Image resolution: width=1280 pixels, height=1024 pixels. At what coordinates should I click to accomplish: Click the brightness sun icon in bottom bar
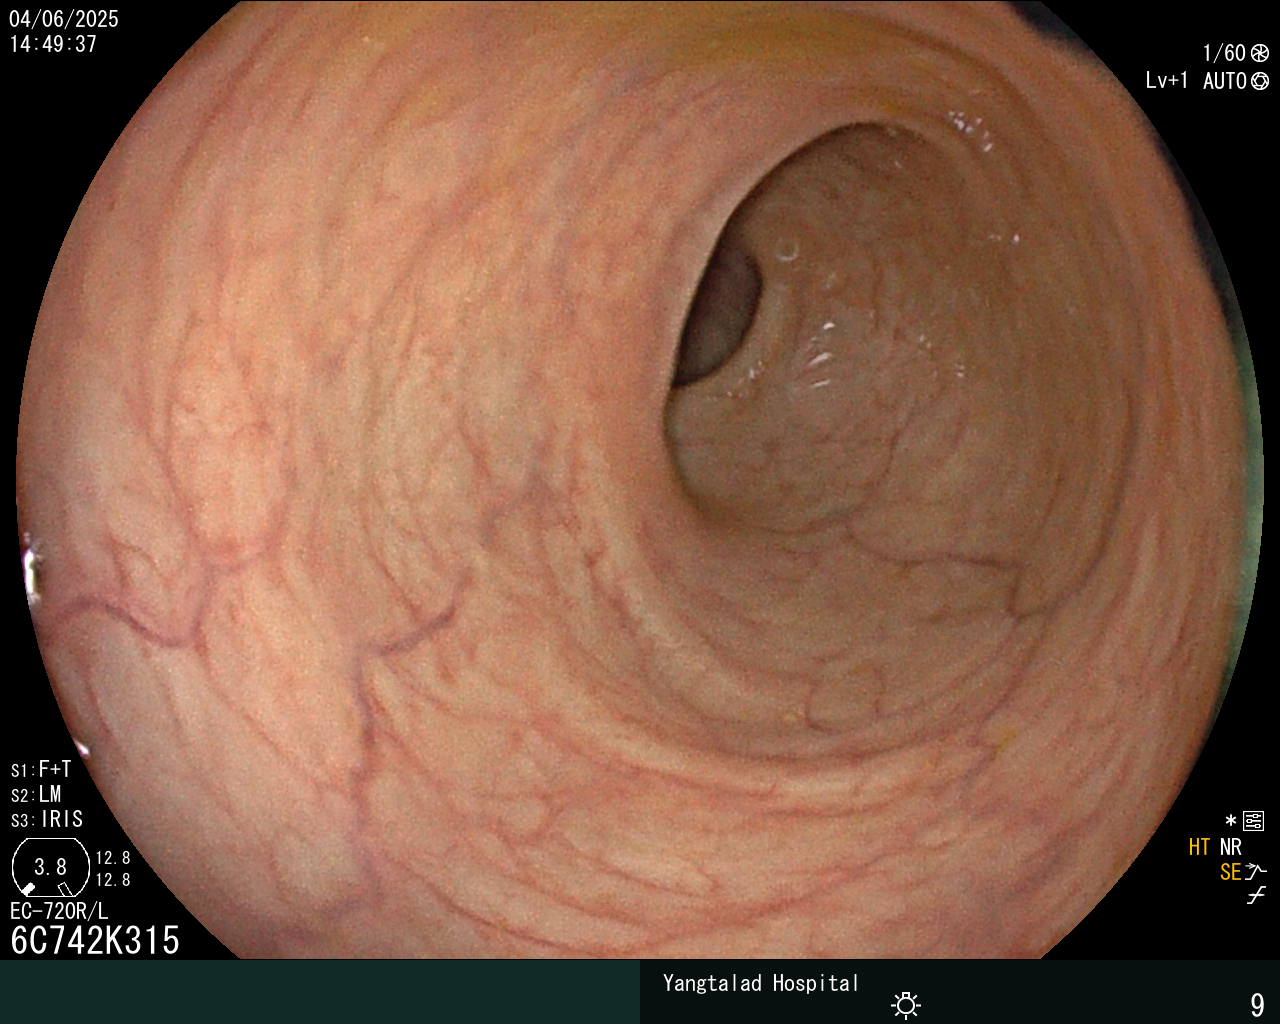pos(906,1004)
